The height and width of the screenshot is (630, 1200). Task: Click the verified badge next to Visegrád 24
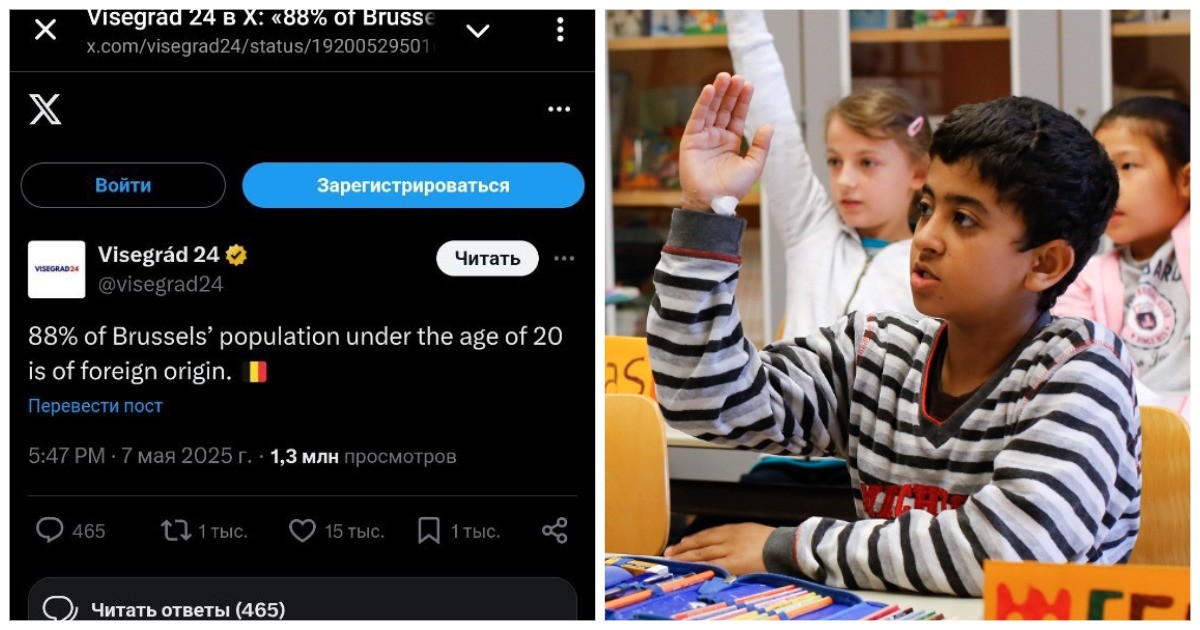(236, 256)
